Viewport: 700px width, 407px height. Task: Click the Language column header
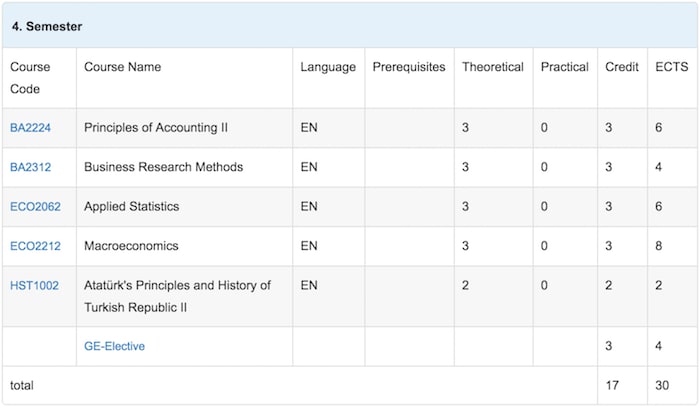328,67
